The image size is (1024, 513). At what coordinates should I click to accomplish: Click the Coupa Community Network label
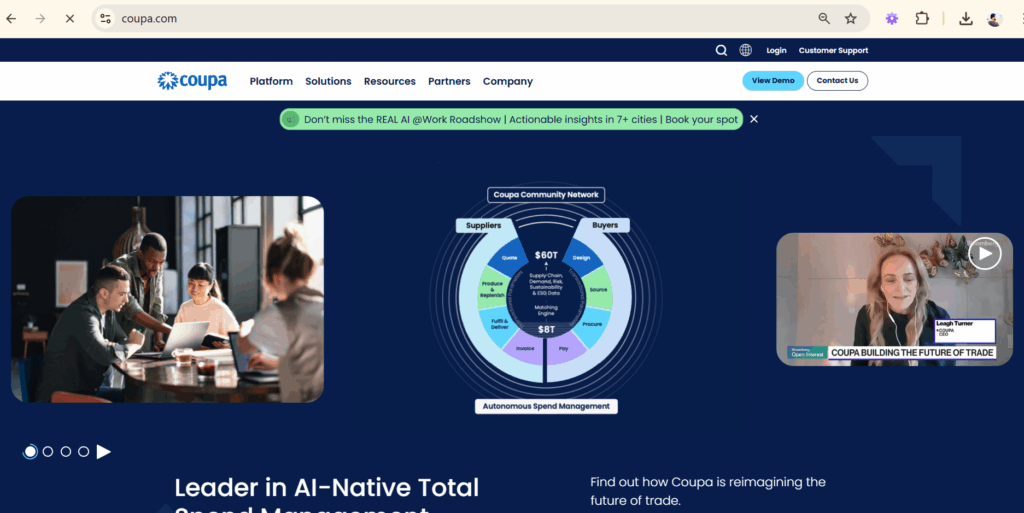pos(546,194)
